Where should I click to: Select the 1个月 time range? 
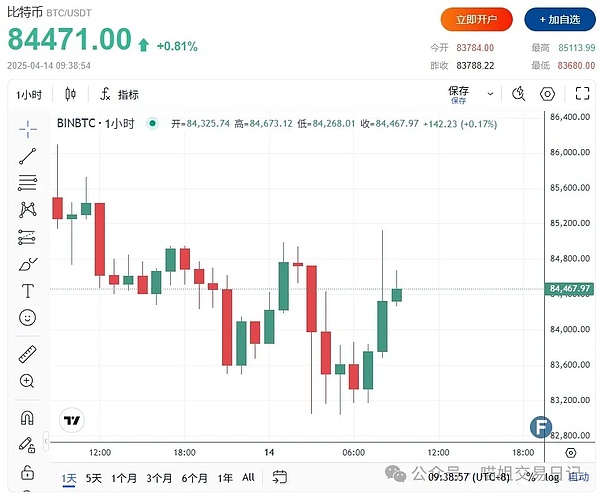(x=124, y=478)
